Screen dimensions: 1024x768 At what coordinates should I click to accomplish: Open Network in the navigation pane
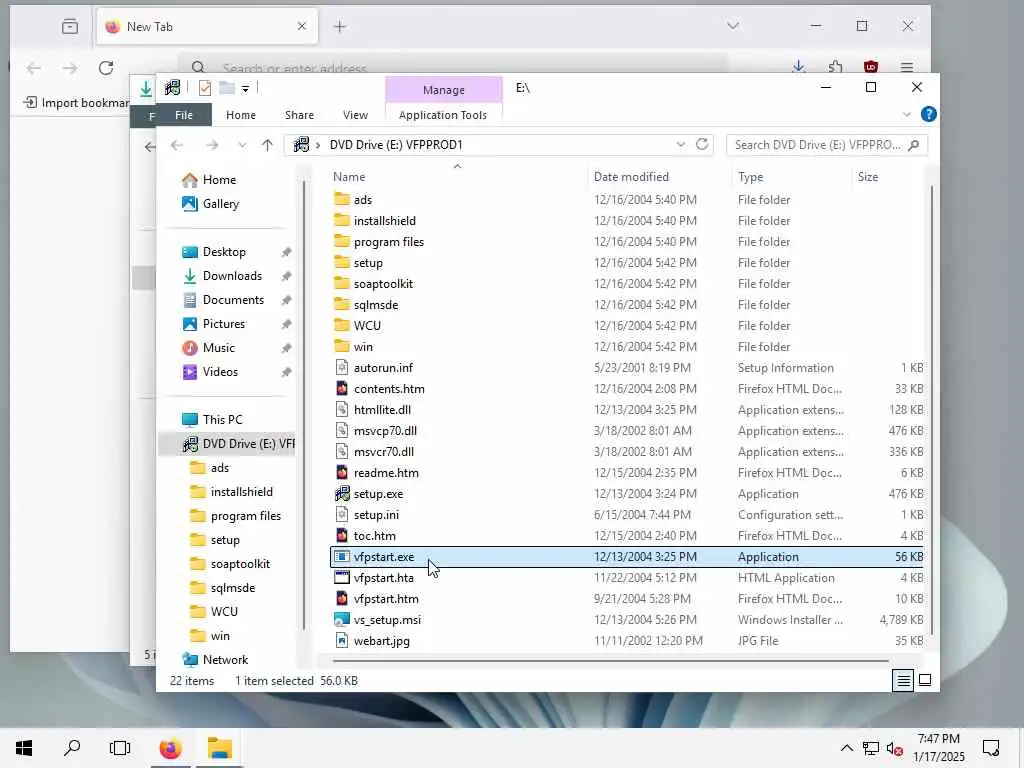225,660
